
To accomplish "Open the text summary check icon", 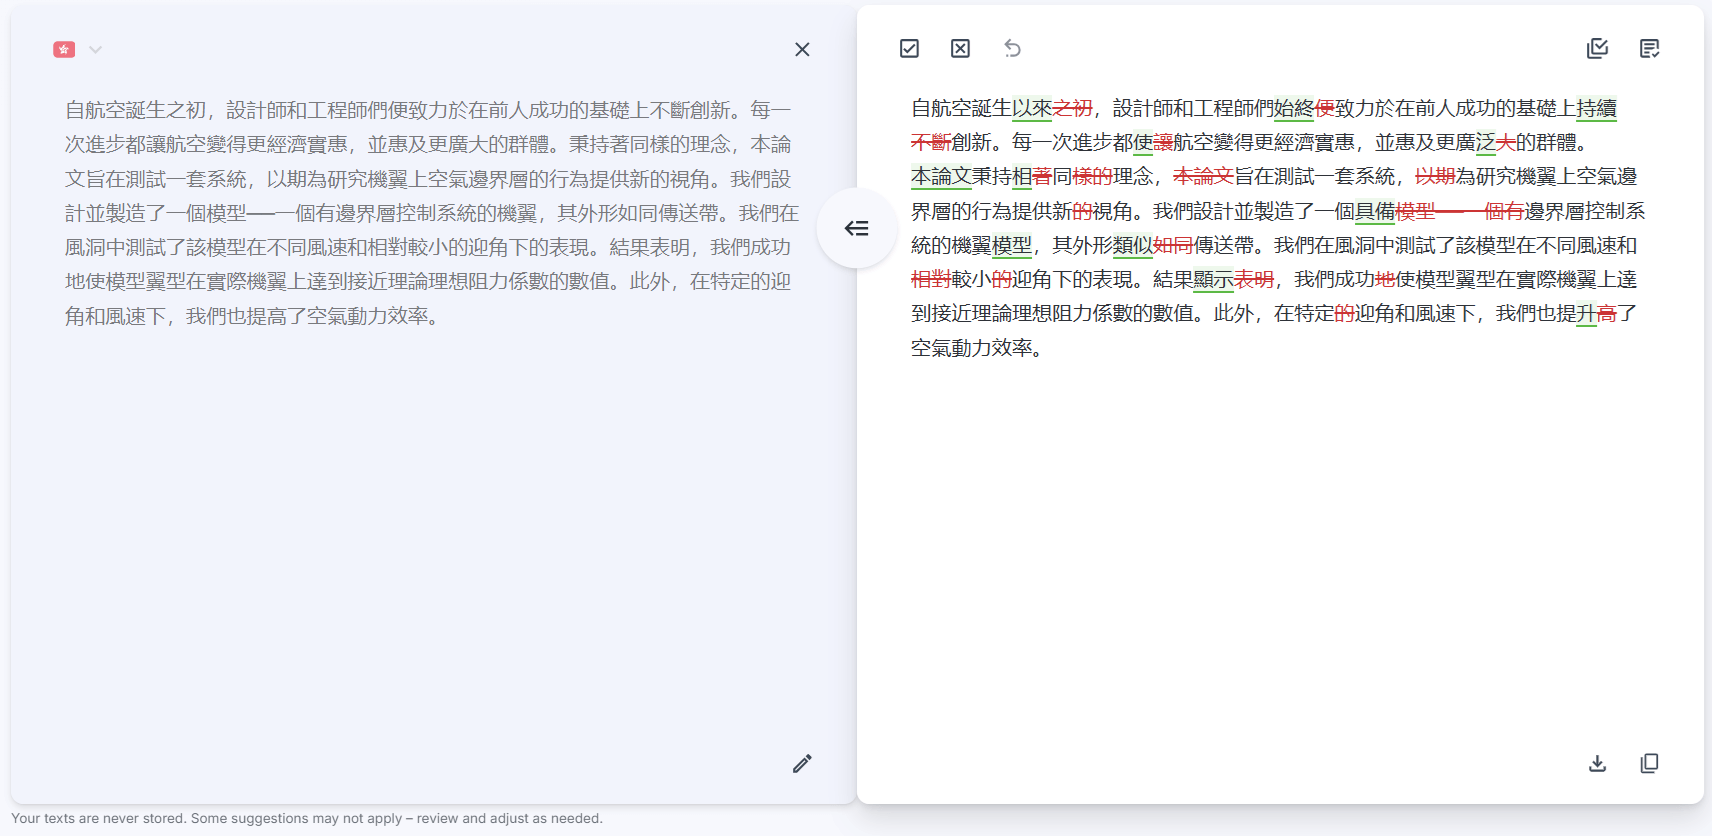I will (x=1649, y=48).
